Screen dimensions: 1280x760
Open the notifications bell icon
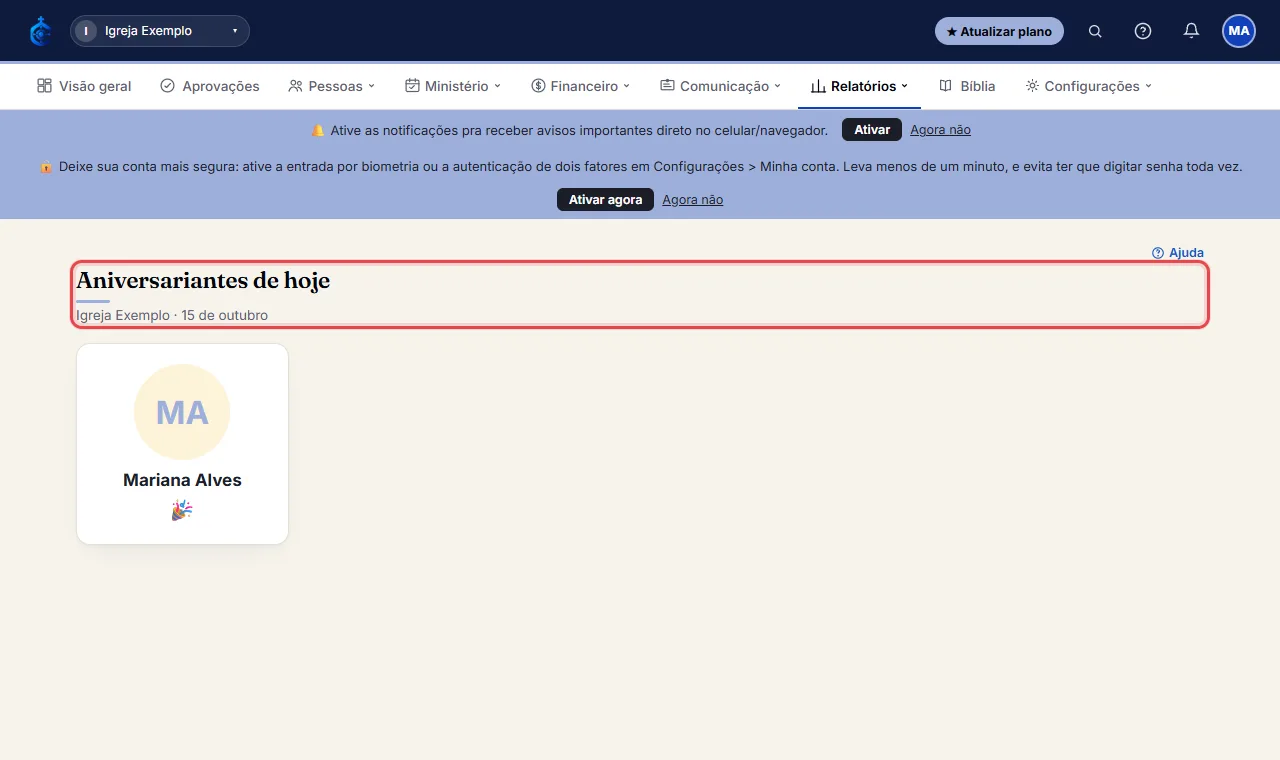pos(1191,31)
